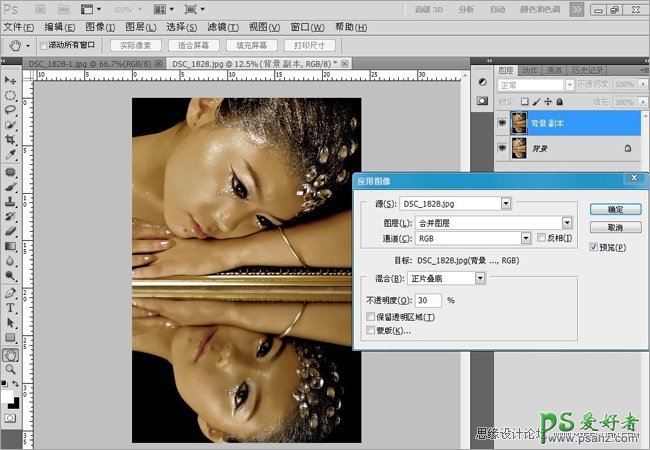Select the Type (T) tool
This screenshot has height=450, width=650.
pos(10,308)
